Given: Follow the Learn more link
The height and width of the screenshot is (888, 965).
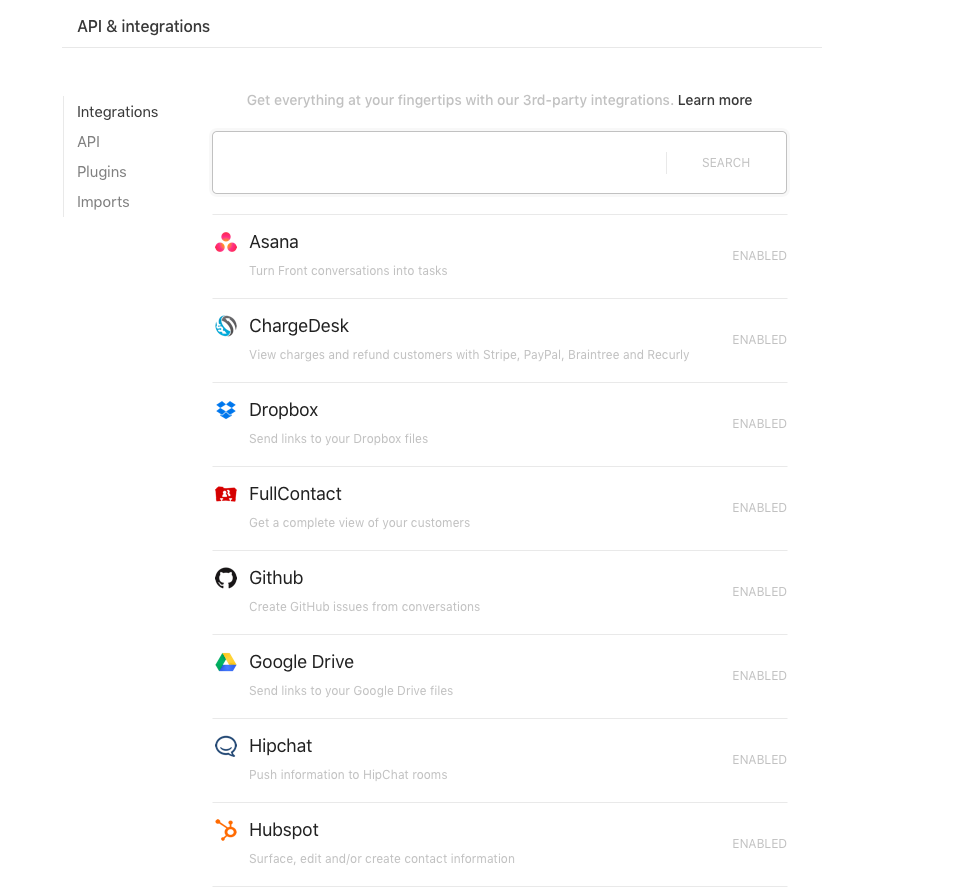Looking at the screenshot, I should [x=715, y=100].
